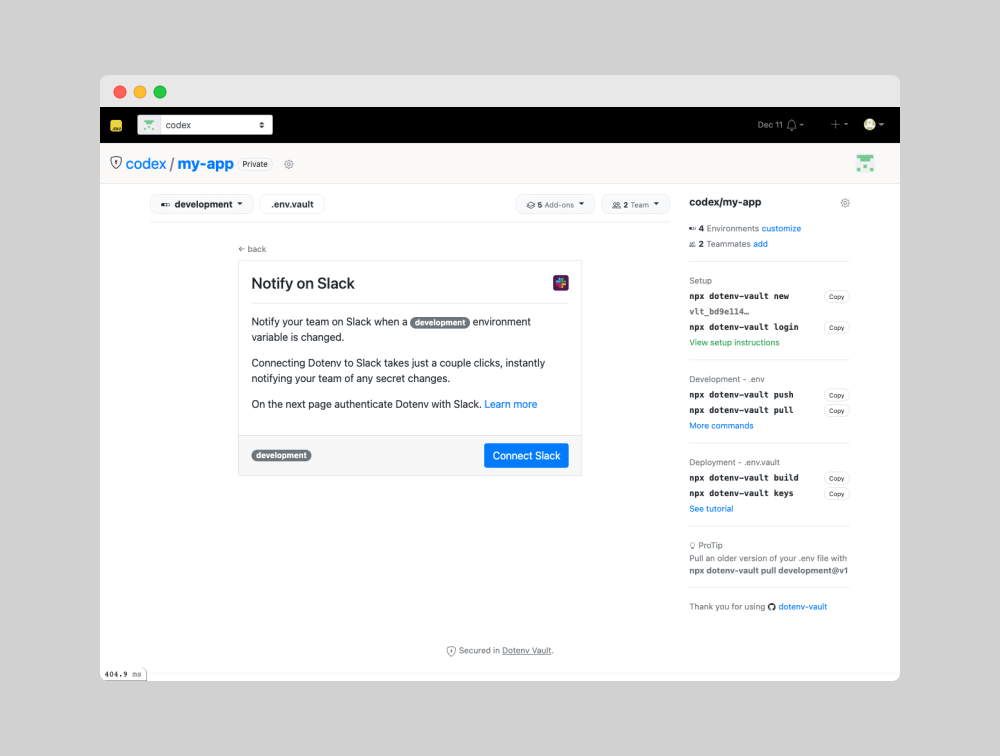
Task: Click the add teammates link
Action: 760,244
